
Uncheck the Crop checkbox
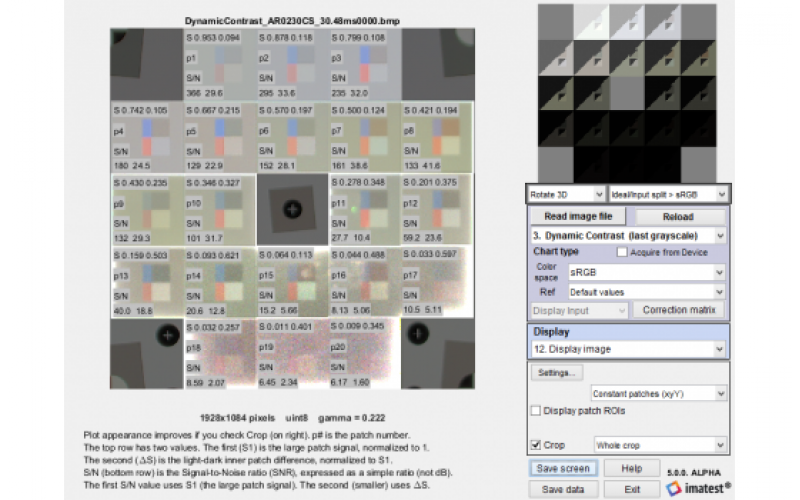click(x=536, y=445)
